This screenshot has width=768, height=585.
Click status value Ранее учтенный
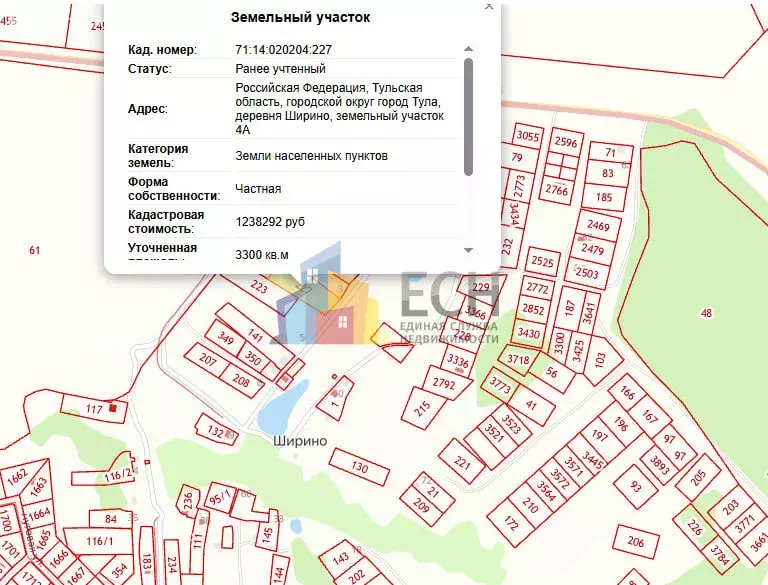(281, 69)
